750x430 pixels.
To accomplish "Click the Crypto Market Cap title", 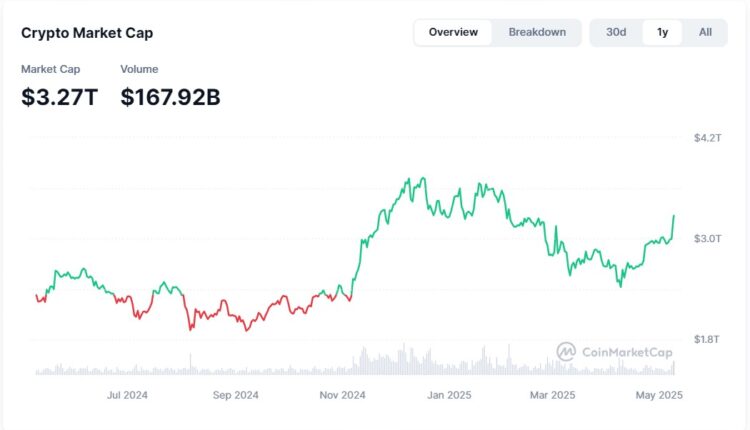I will 87,33.
